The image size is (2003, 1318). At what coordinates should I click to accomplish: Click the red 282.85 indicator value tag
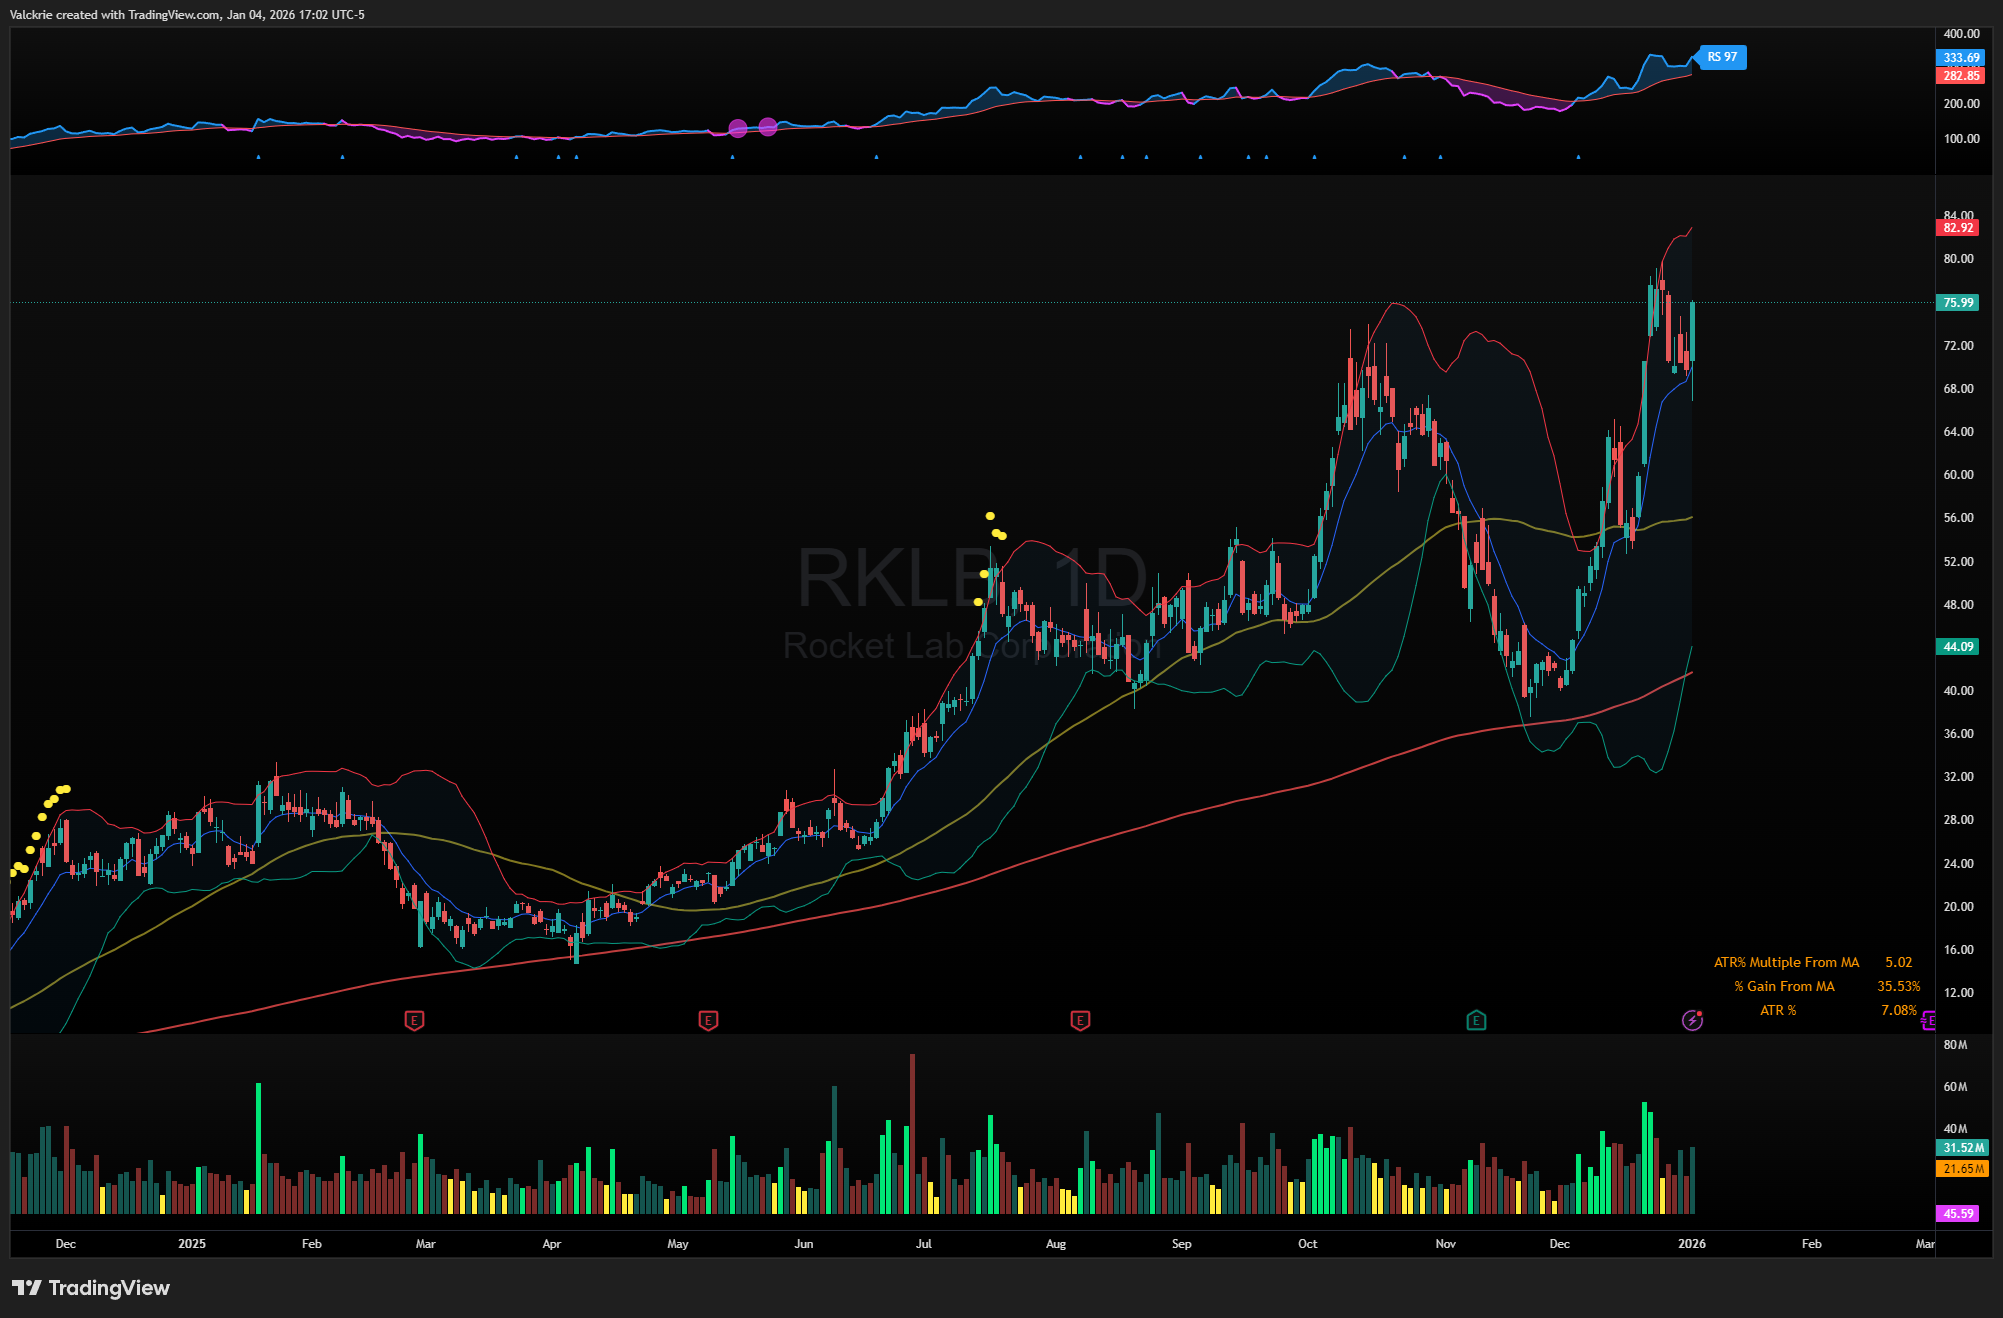[x=1960, y=76]
